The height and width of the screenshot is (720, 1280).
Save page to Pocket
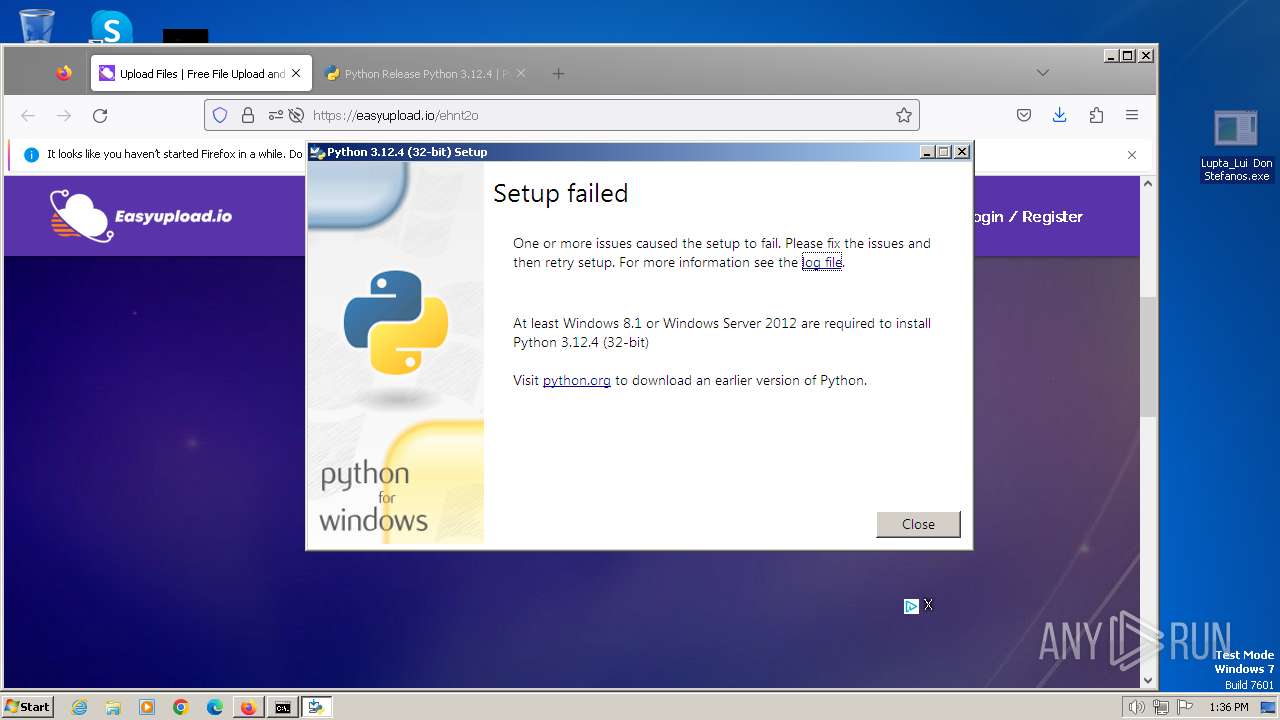[x=1024, y=115]
